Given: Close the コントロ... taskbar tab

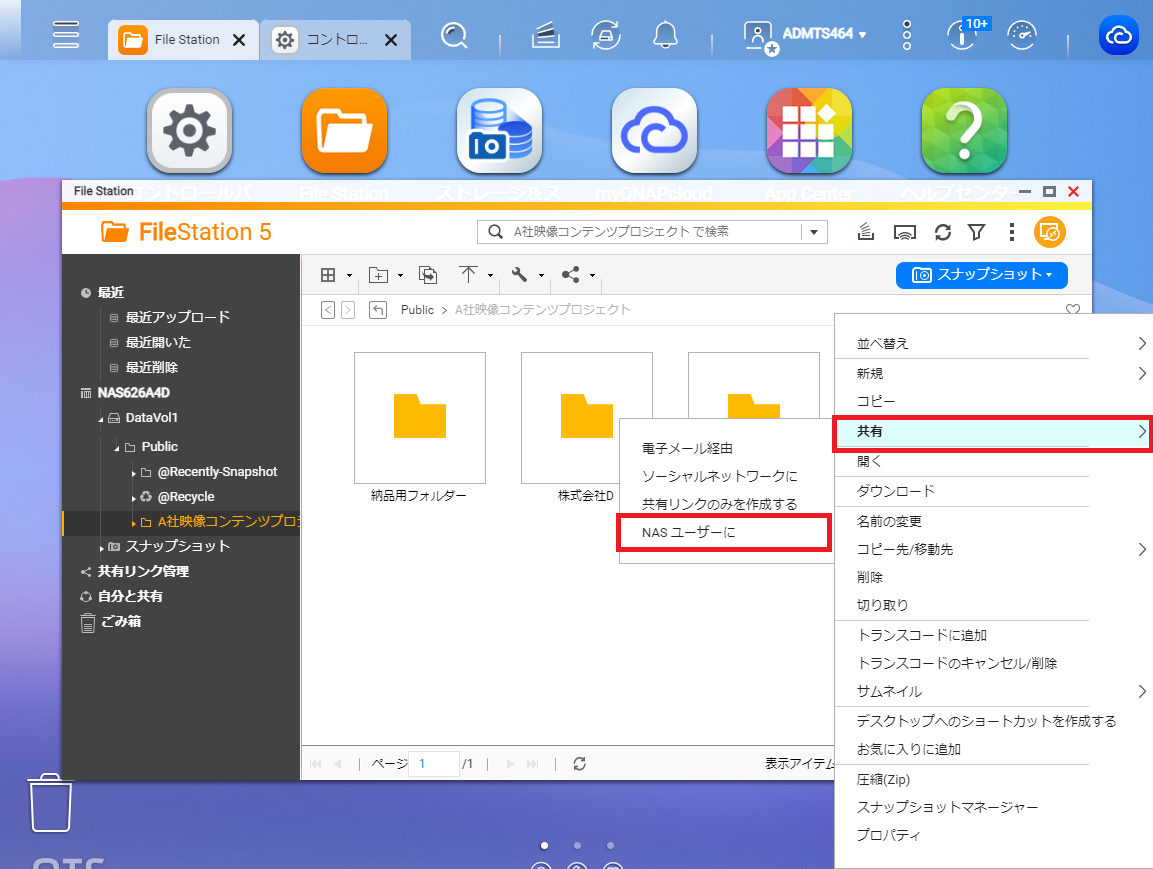Looking at the screenshot, I should pos(391,40).
